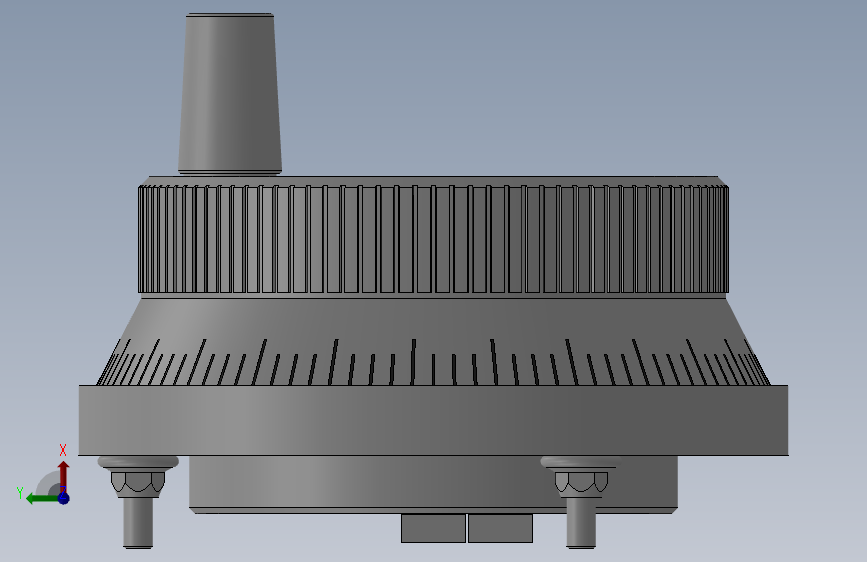Select the left terminal block at the bottom

(434, 528)
